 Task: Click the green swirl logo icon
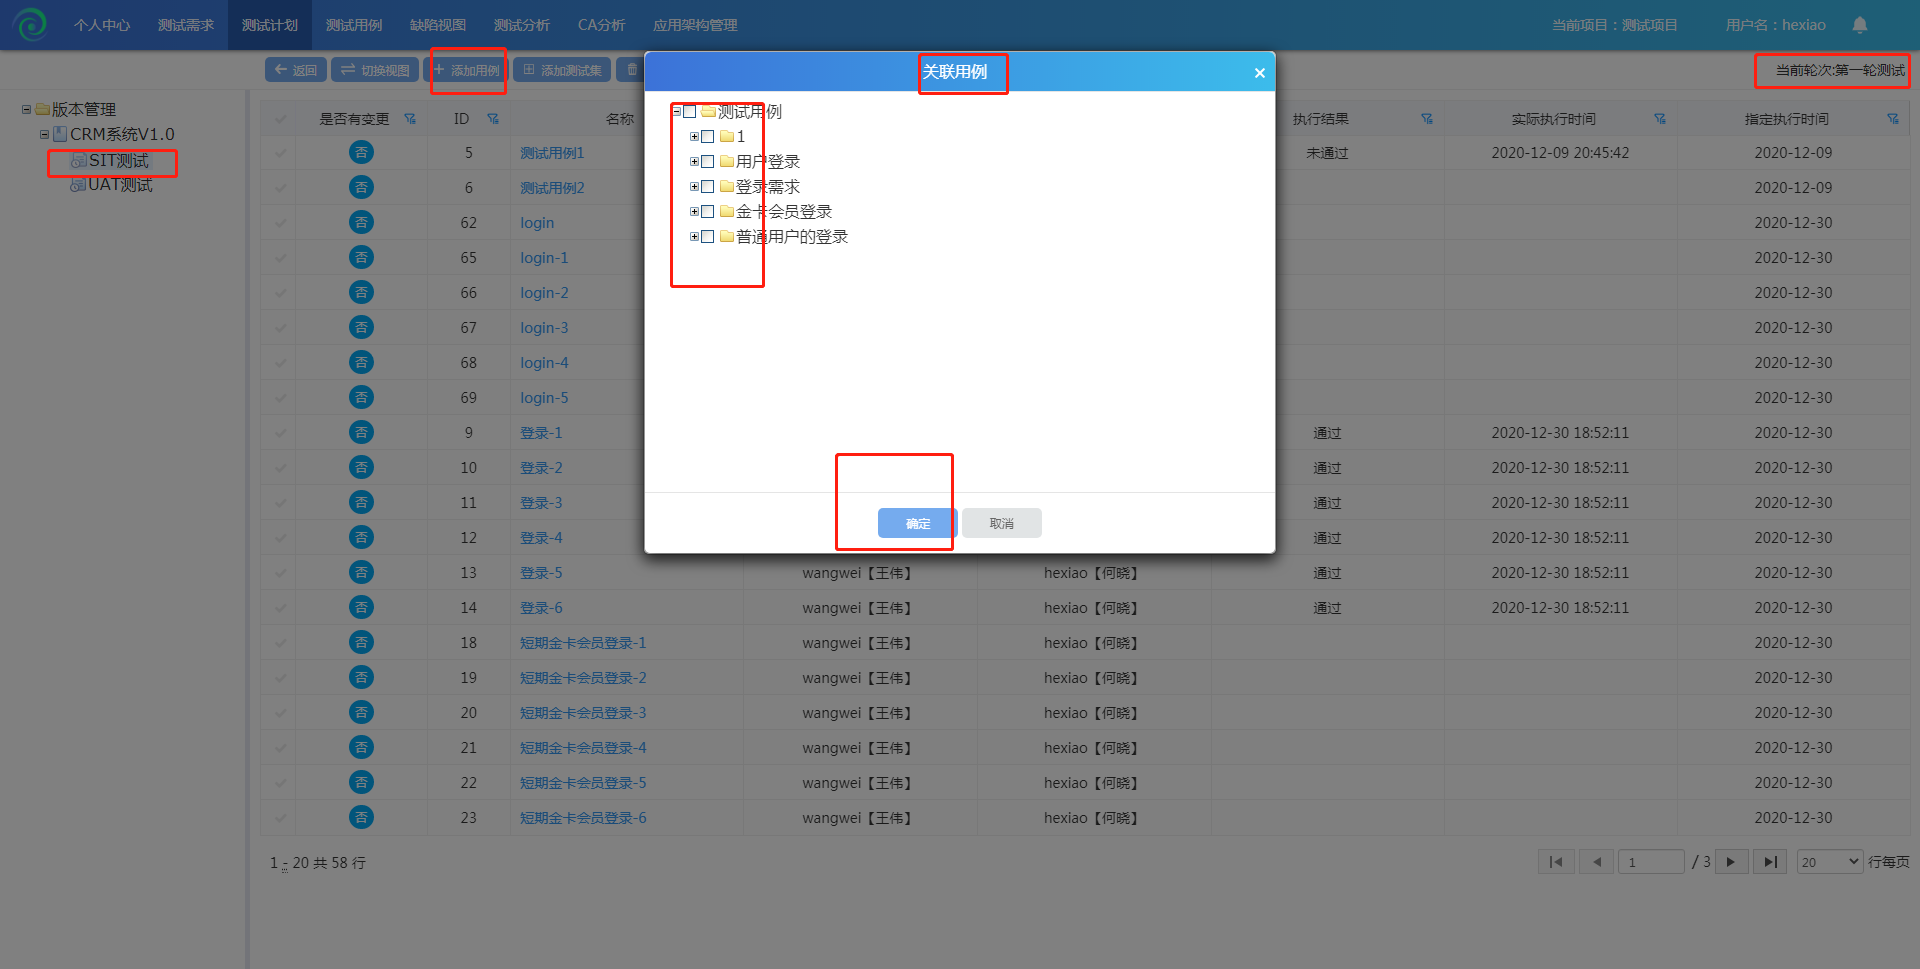tap(30, 24)
